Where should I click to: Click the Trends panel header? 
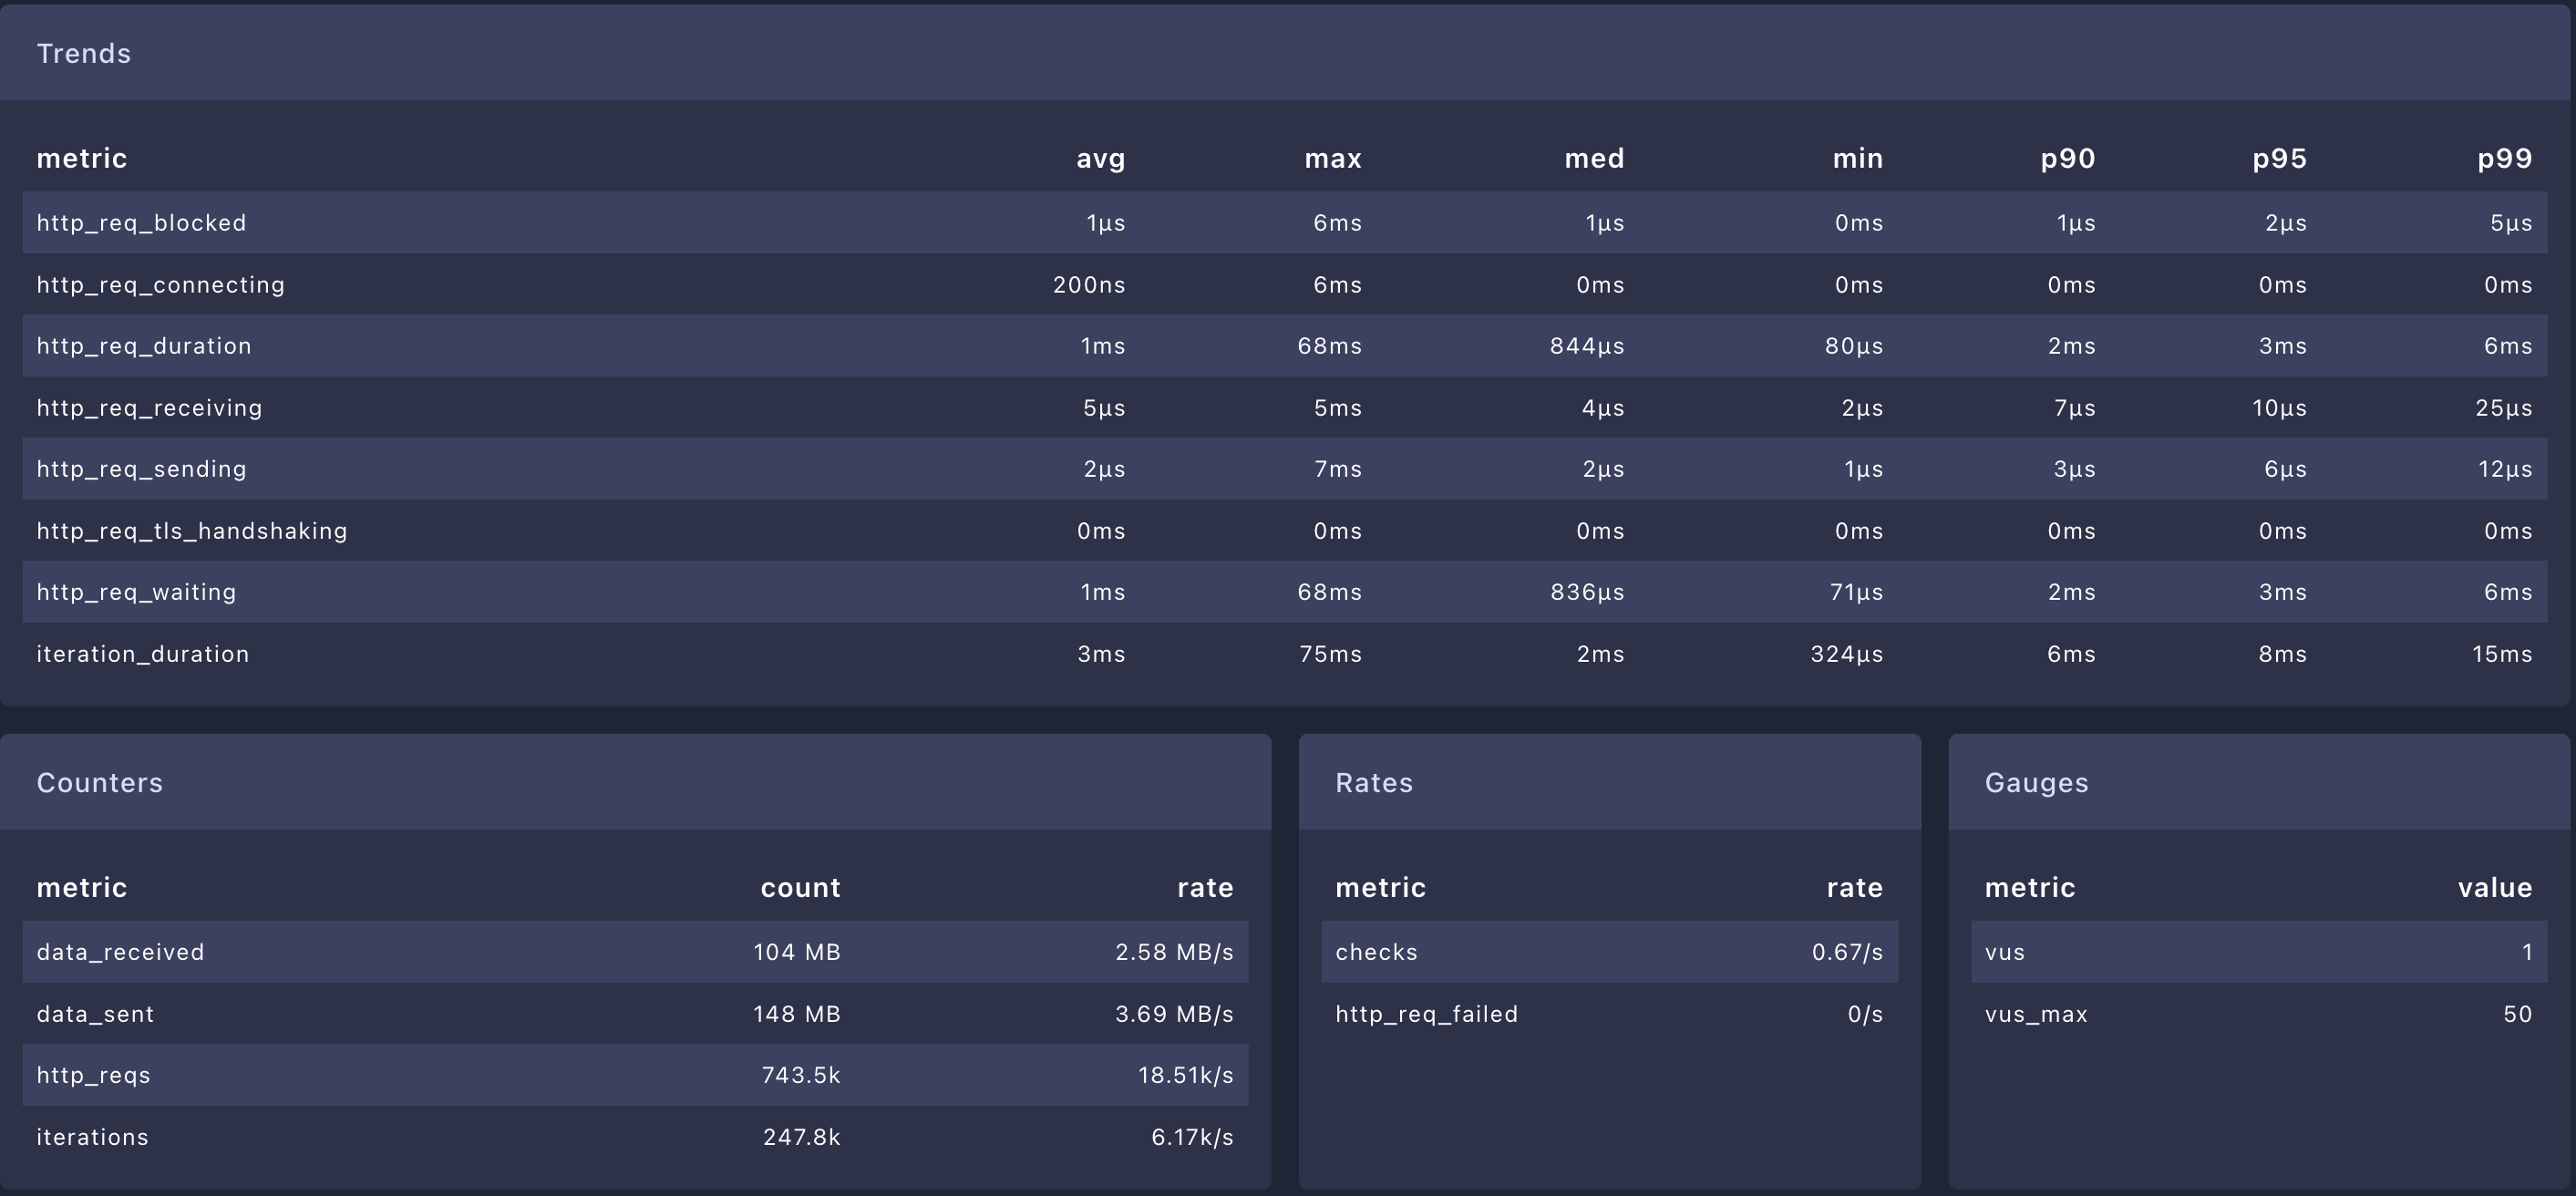pos(1285,53)
